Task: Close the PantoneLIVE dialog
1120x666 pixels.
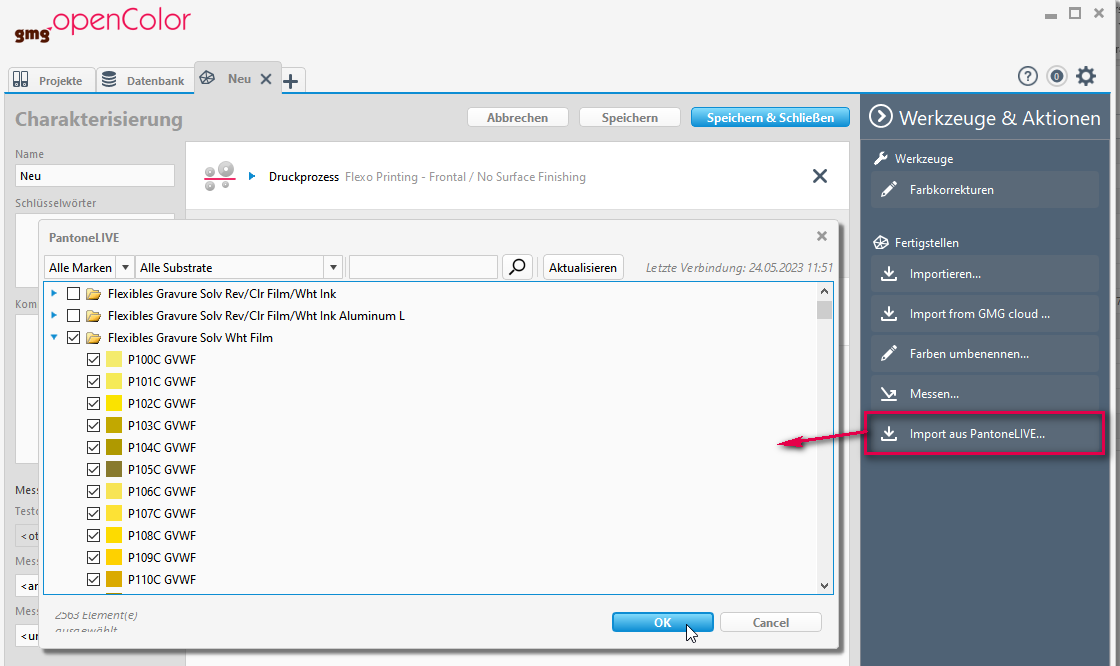Action: coord(821,236)
